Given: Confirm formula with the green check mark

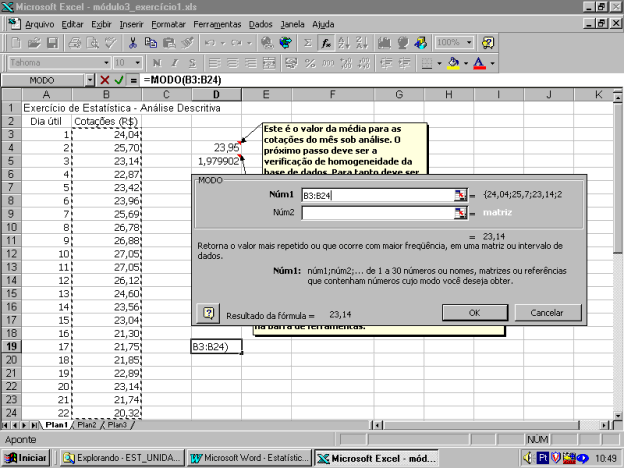Looking at the screenshot, I should pos(120,79).
